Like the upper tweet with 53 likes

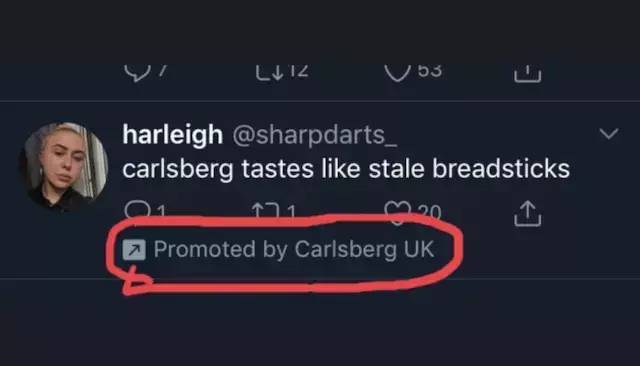point(398,73)
